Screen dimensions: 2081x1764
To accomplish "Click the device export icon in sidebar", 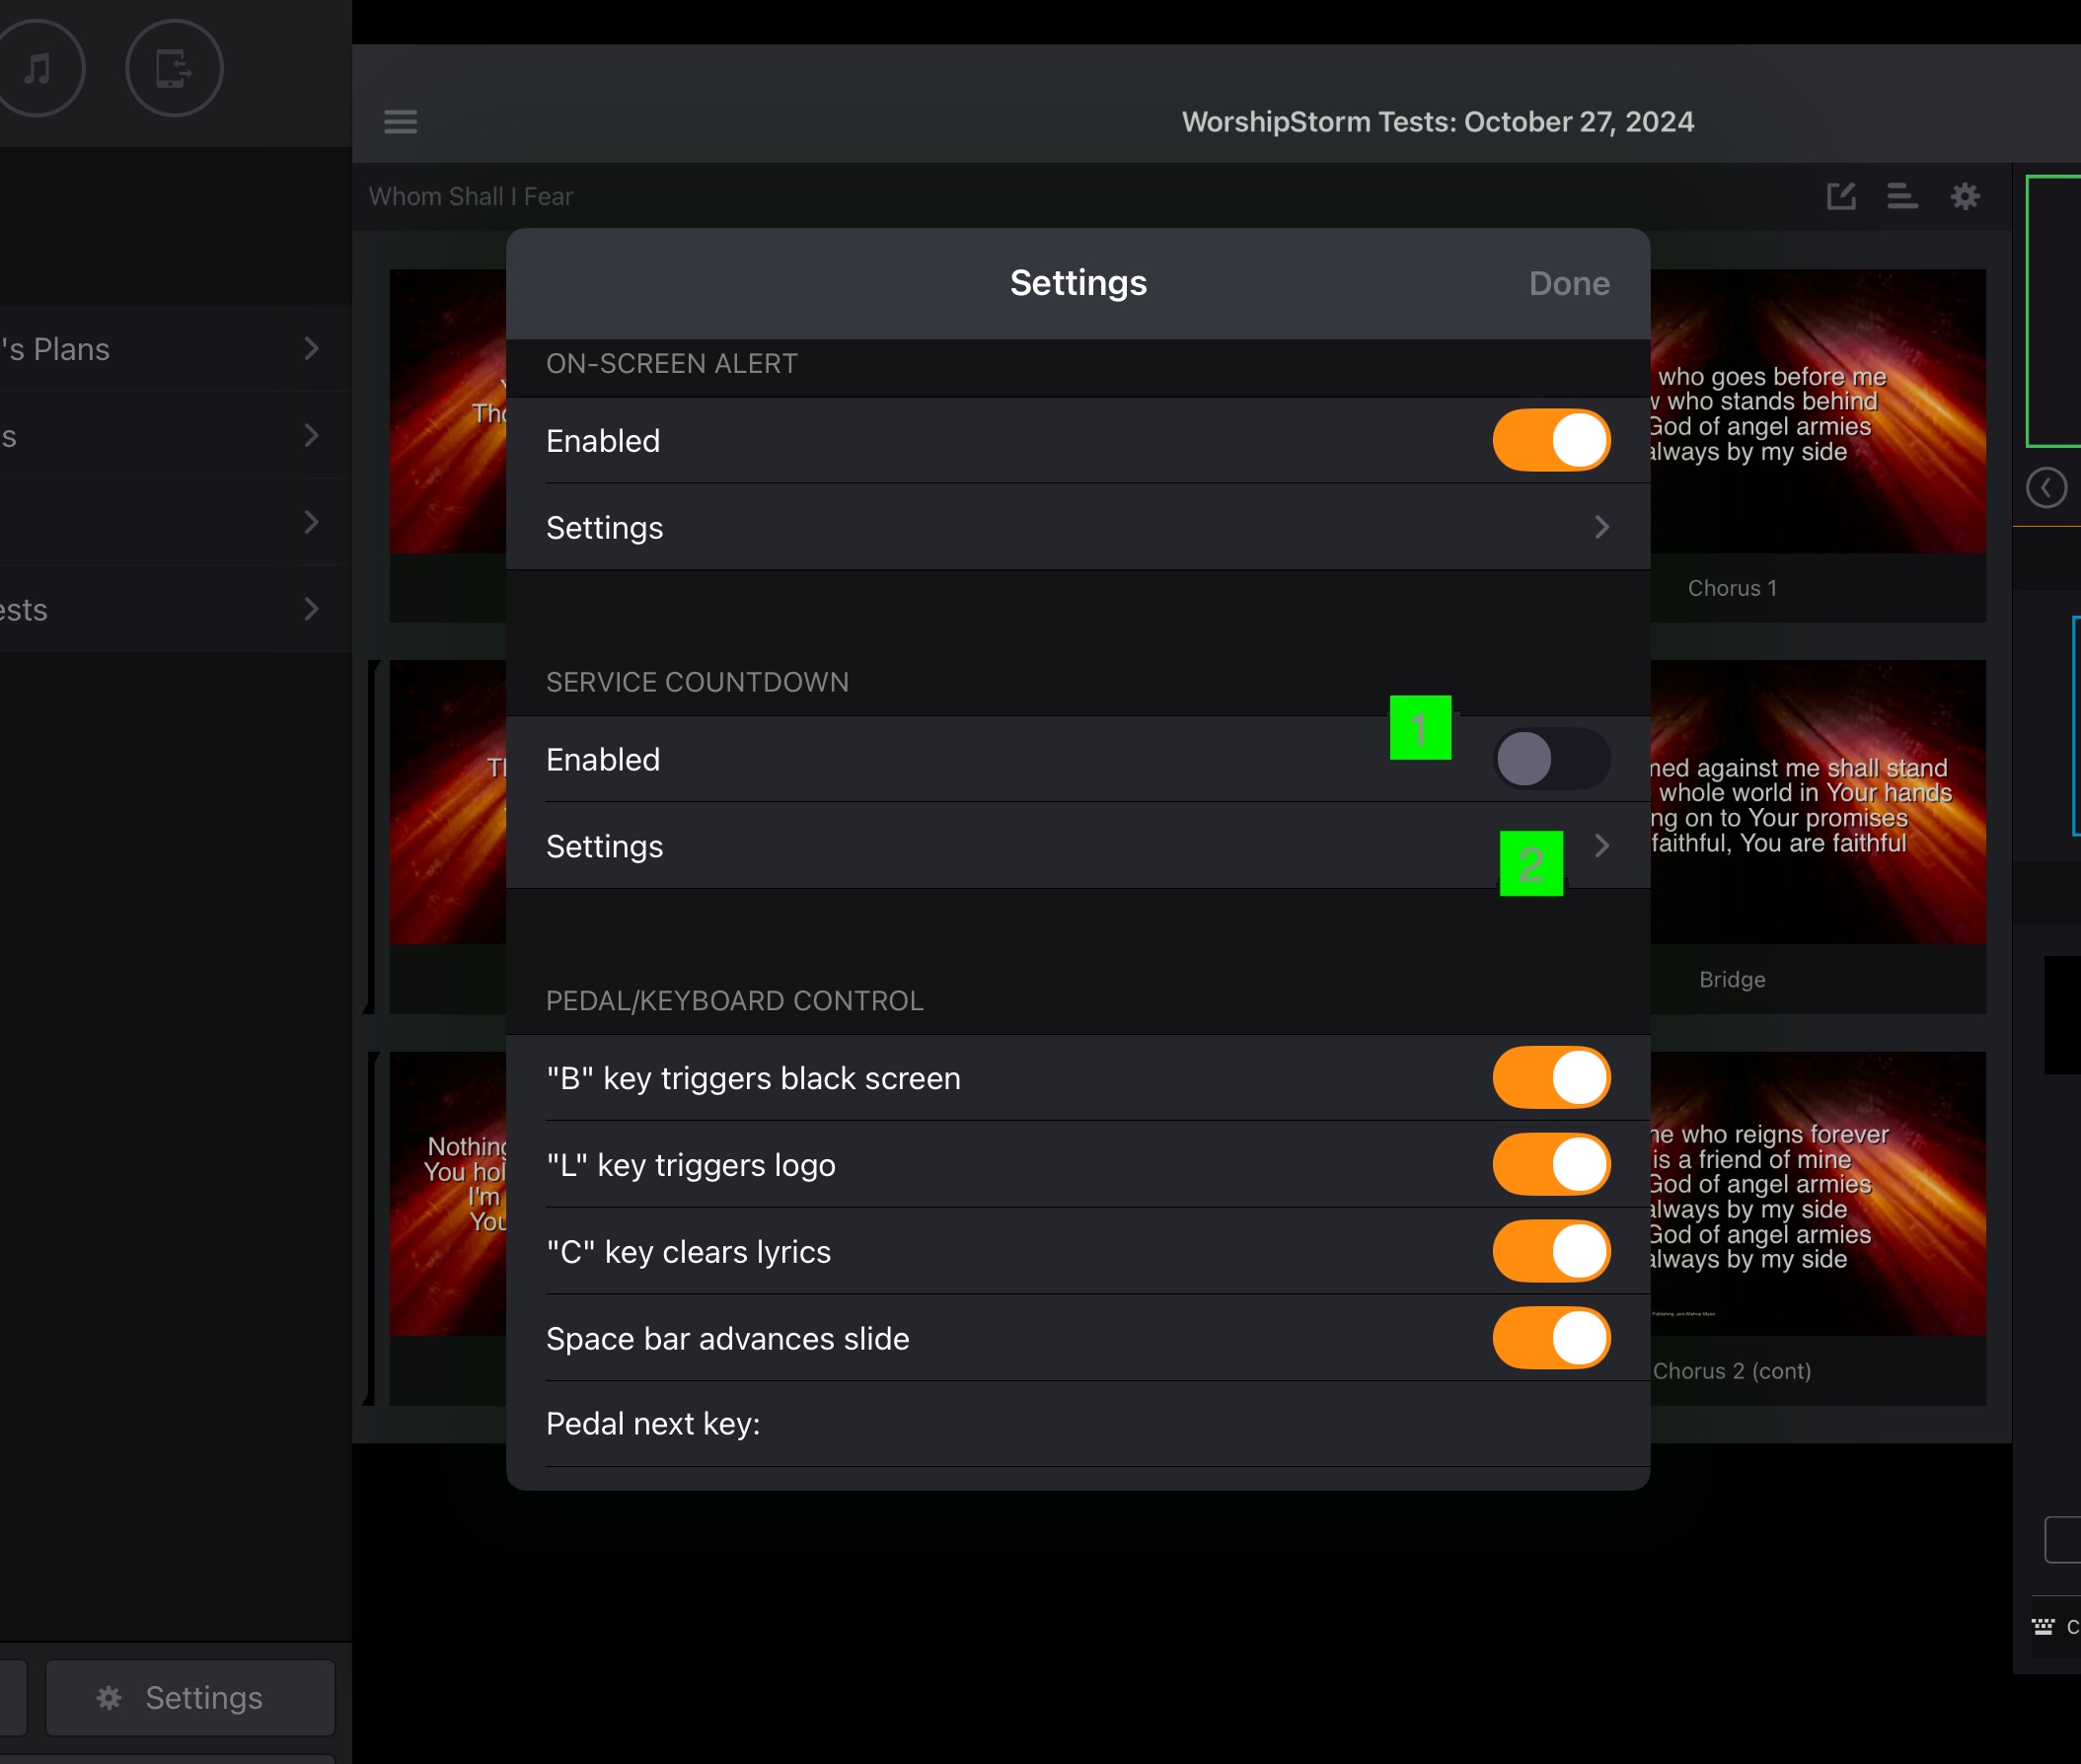I will [x=174, y=68].
